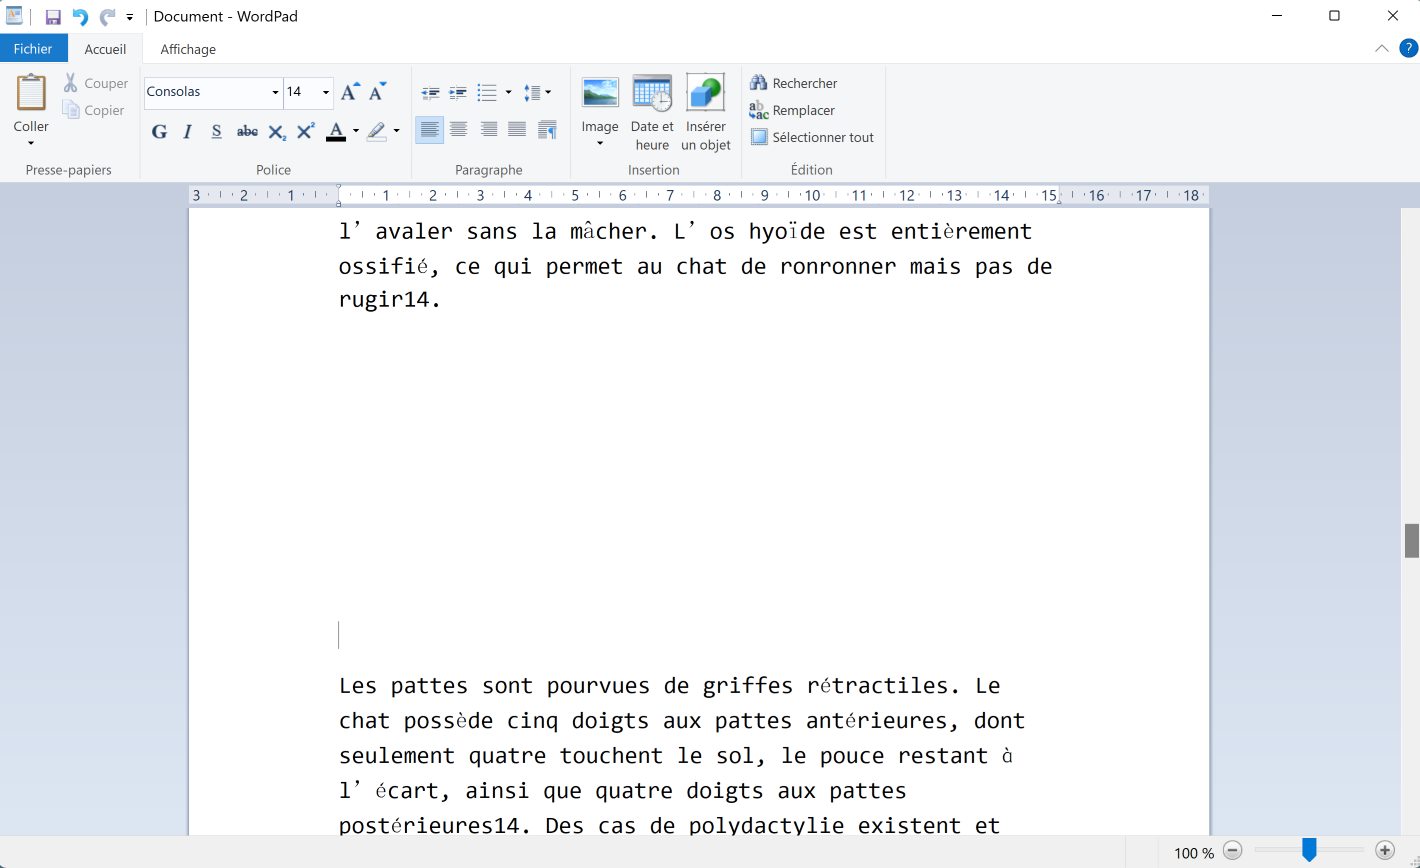Apply the text highlight color
This screenshot has width=1420, height=868.
(x=376, y=131)
